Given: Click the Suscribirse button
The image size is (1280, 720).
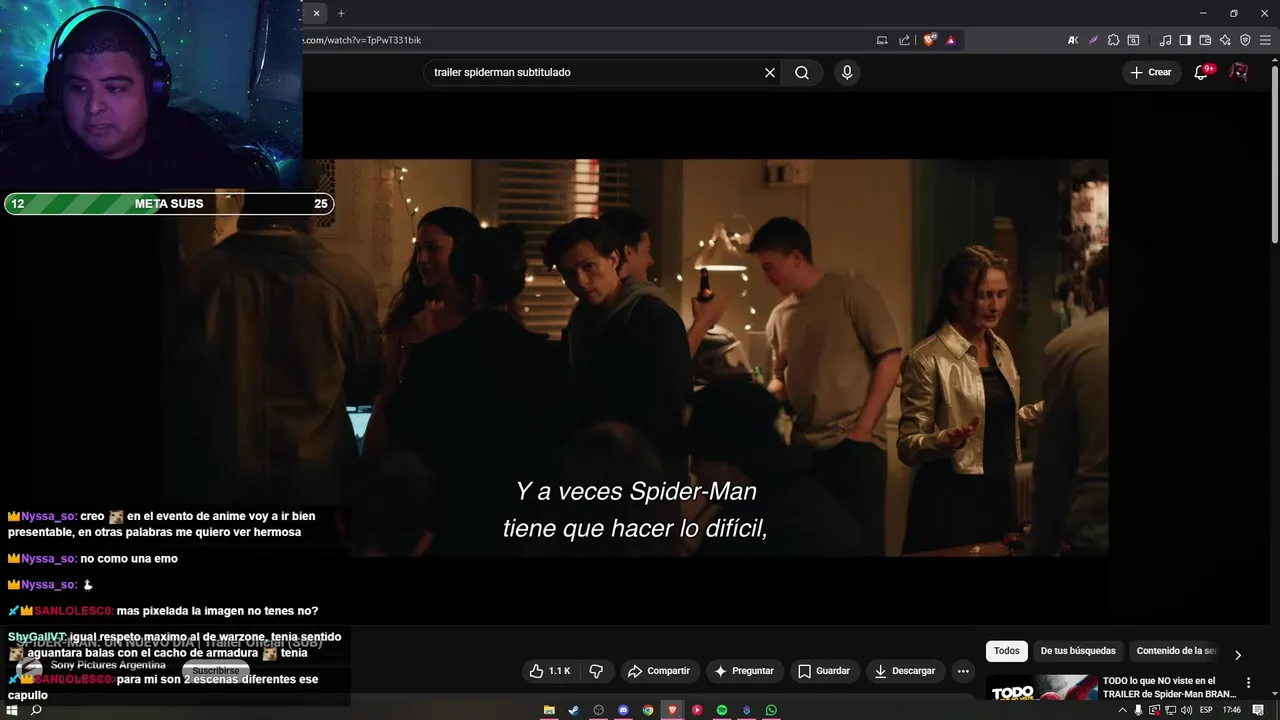Looking at the screenshot, I should coord(216,670).
